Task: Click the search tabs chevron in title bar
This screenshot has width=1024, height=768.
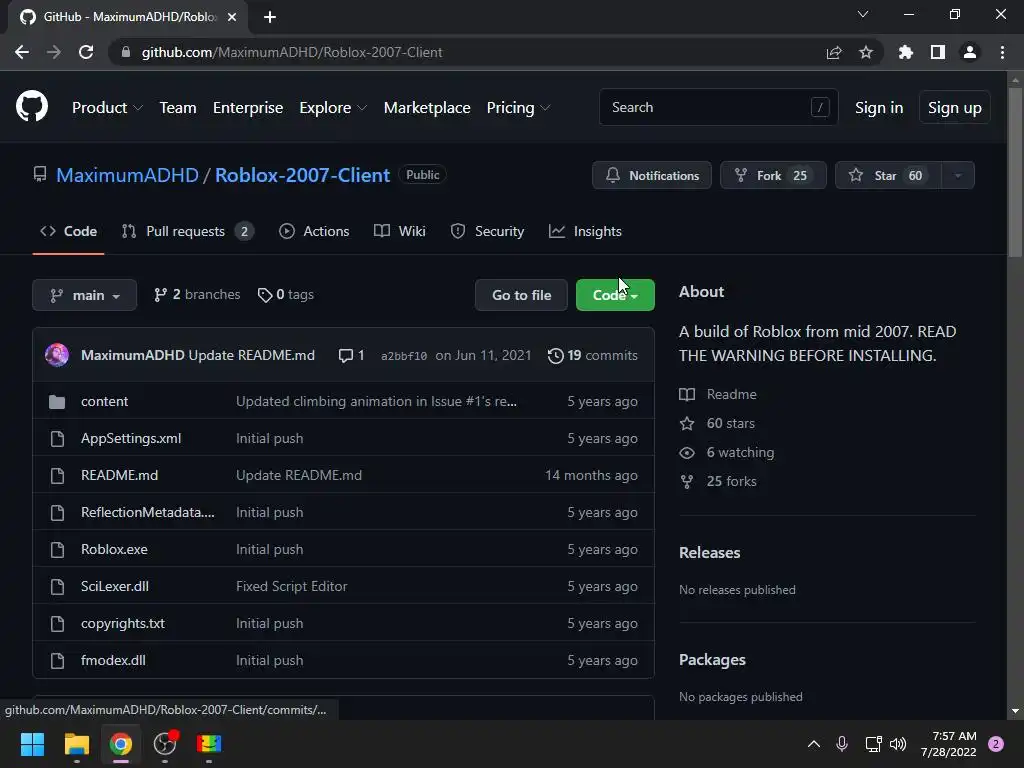Action: tap(863, 14)
